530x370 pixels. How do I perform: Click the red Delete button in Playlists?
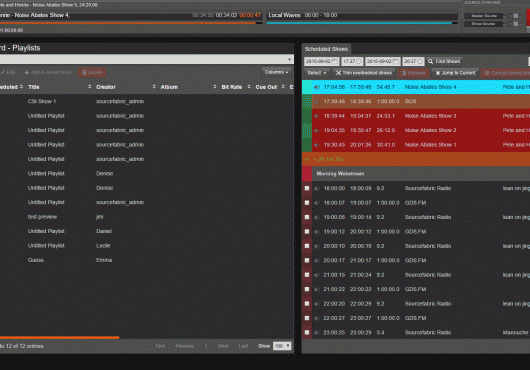[x=92, y=72]
